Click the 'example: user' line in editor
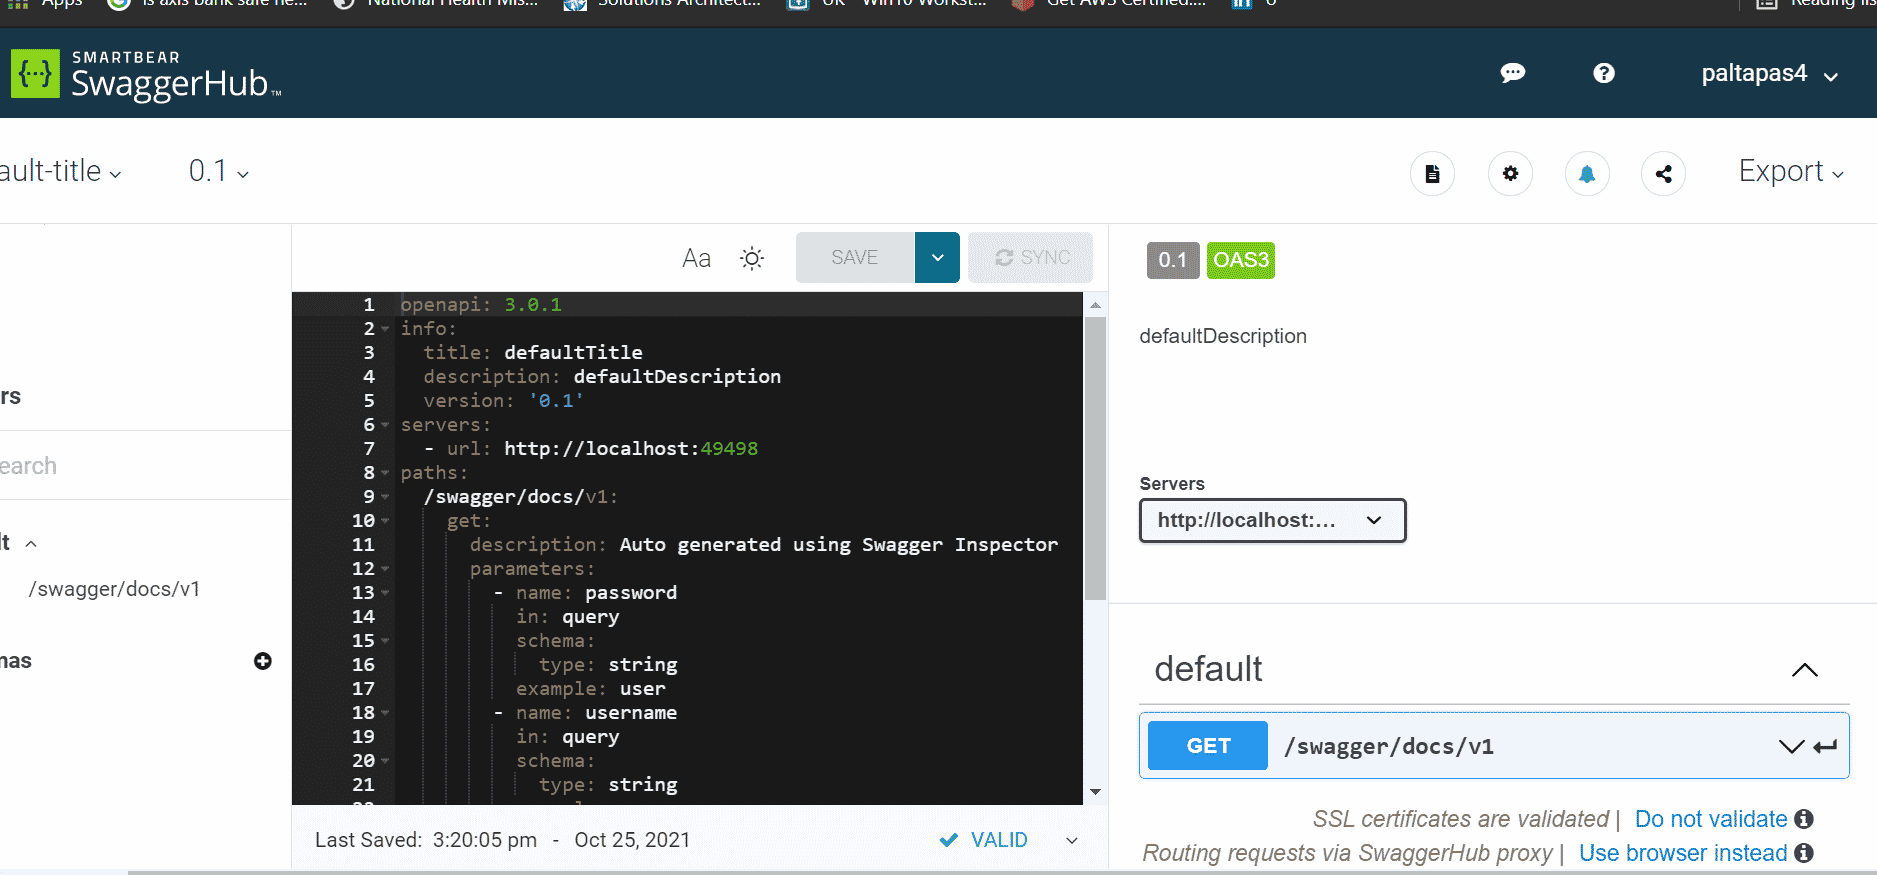Screen dimensions: 1877x875 point(590,689)
